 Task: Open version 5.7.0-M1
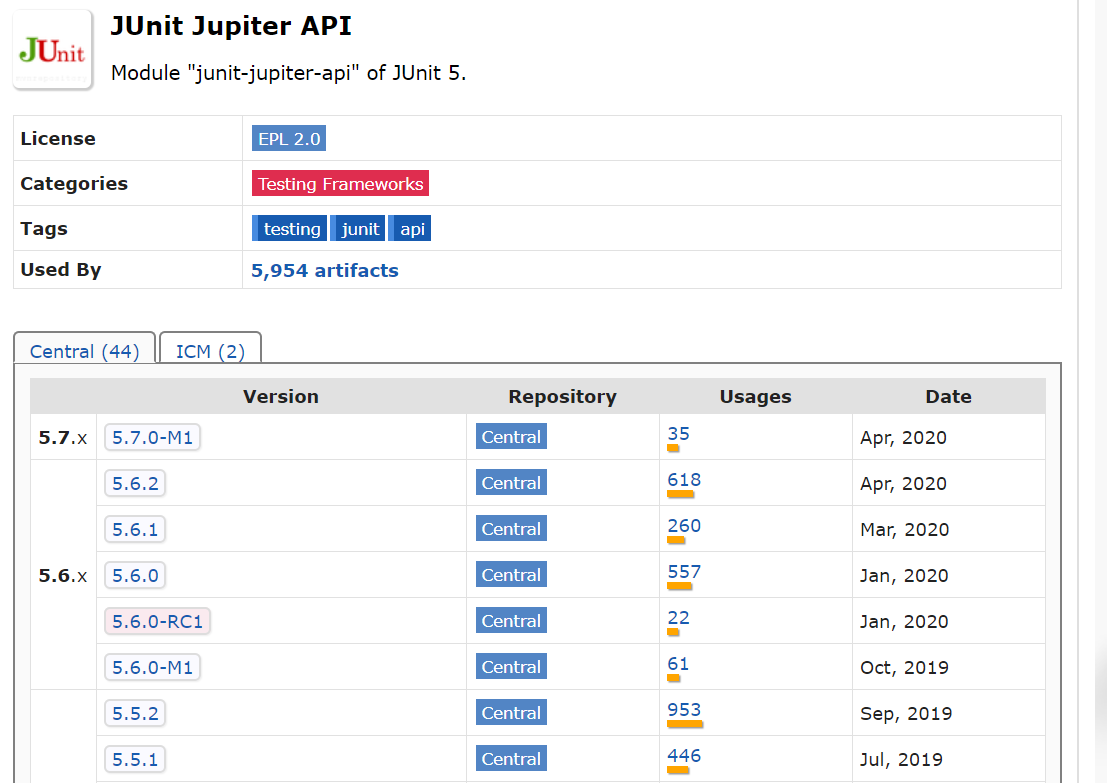[152, 437]
